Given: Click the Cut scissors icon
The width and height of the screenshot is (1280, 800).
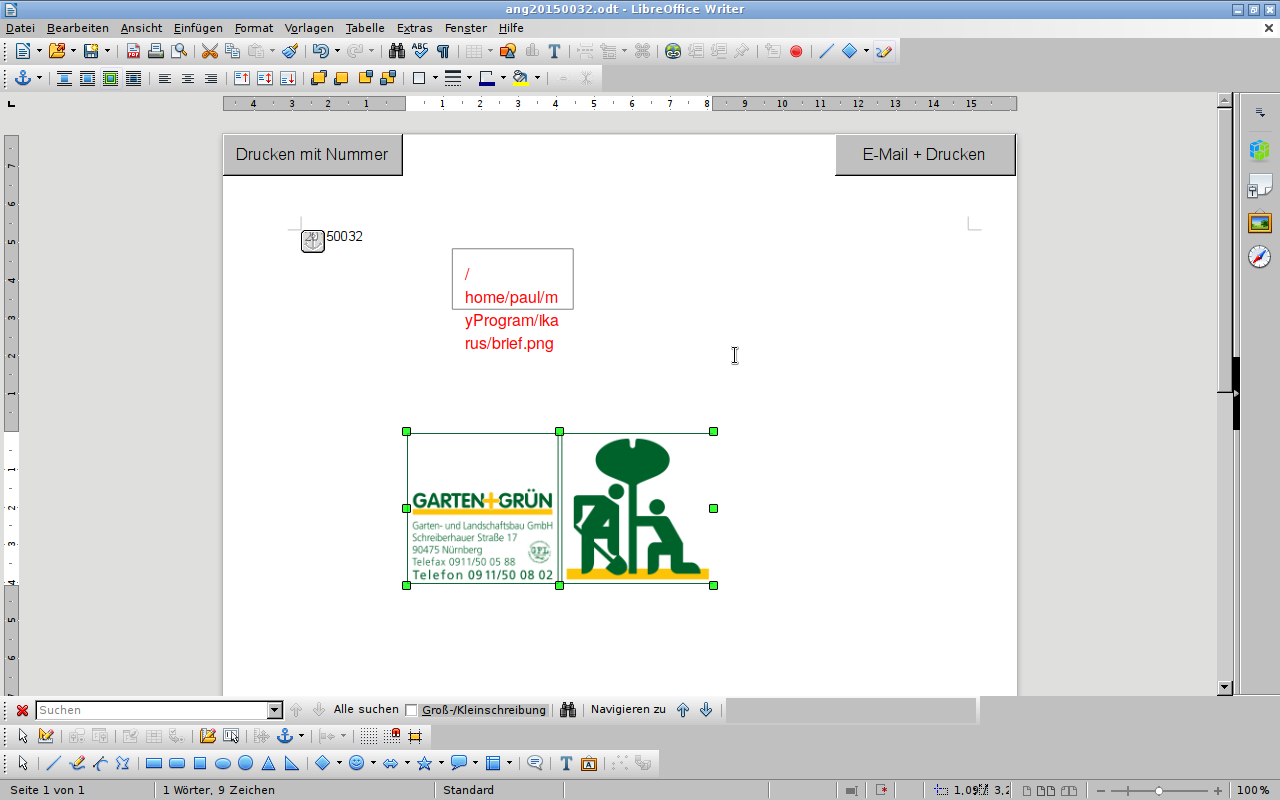Looking at the screenshot, I should click(x=210, y=51).
